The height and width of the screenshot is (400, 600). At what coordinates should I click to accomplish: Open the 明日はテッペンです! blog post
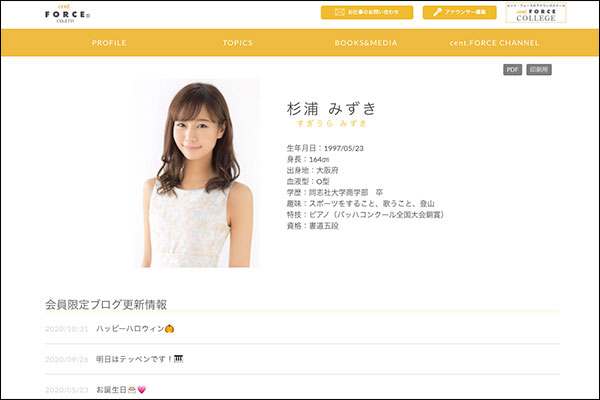[x=134, y=359]
